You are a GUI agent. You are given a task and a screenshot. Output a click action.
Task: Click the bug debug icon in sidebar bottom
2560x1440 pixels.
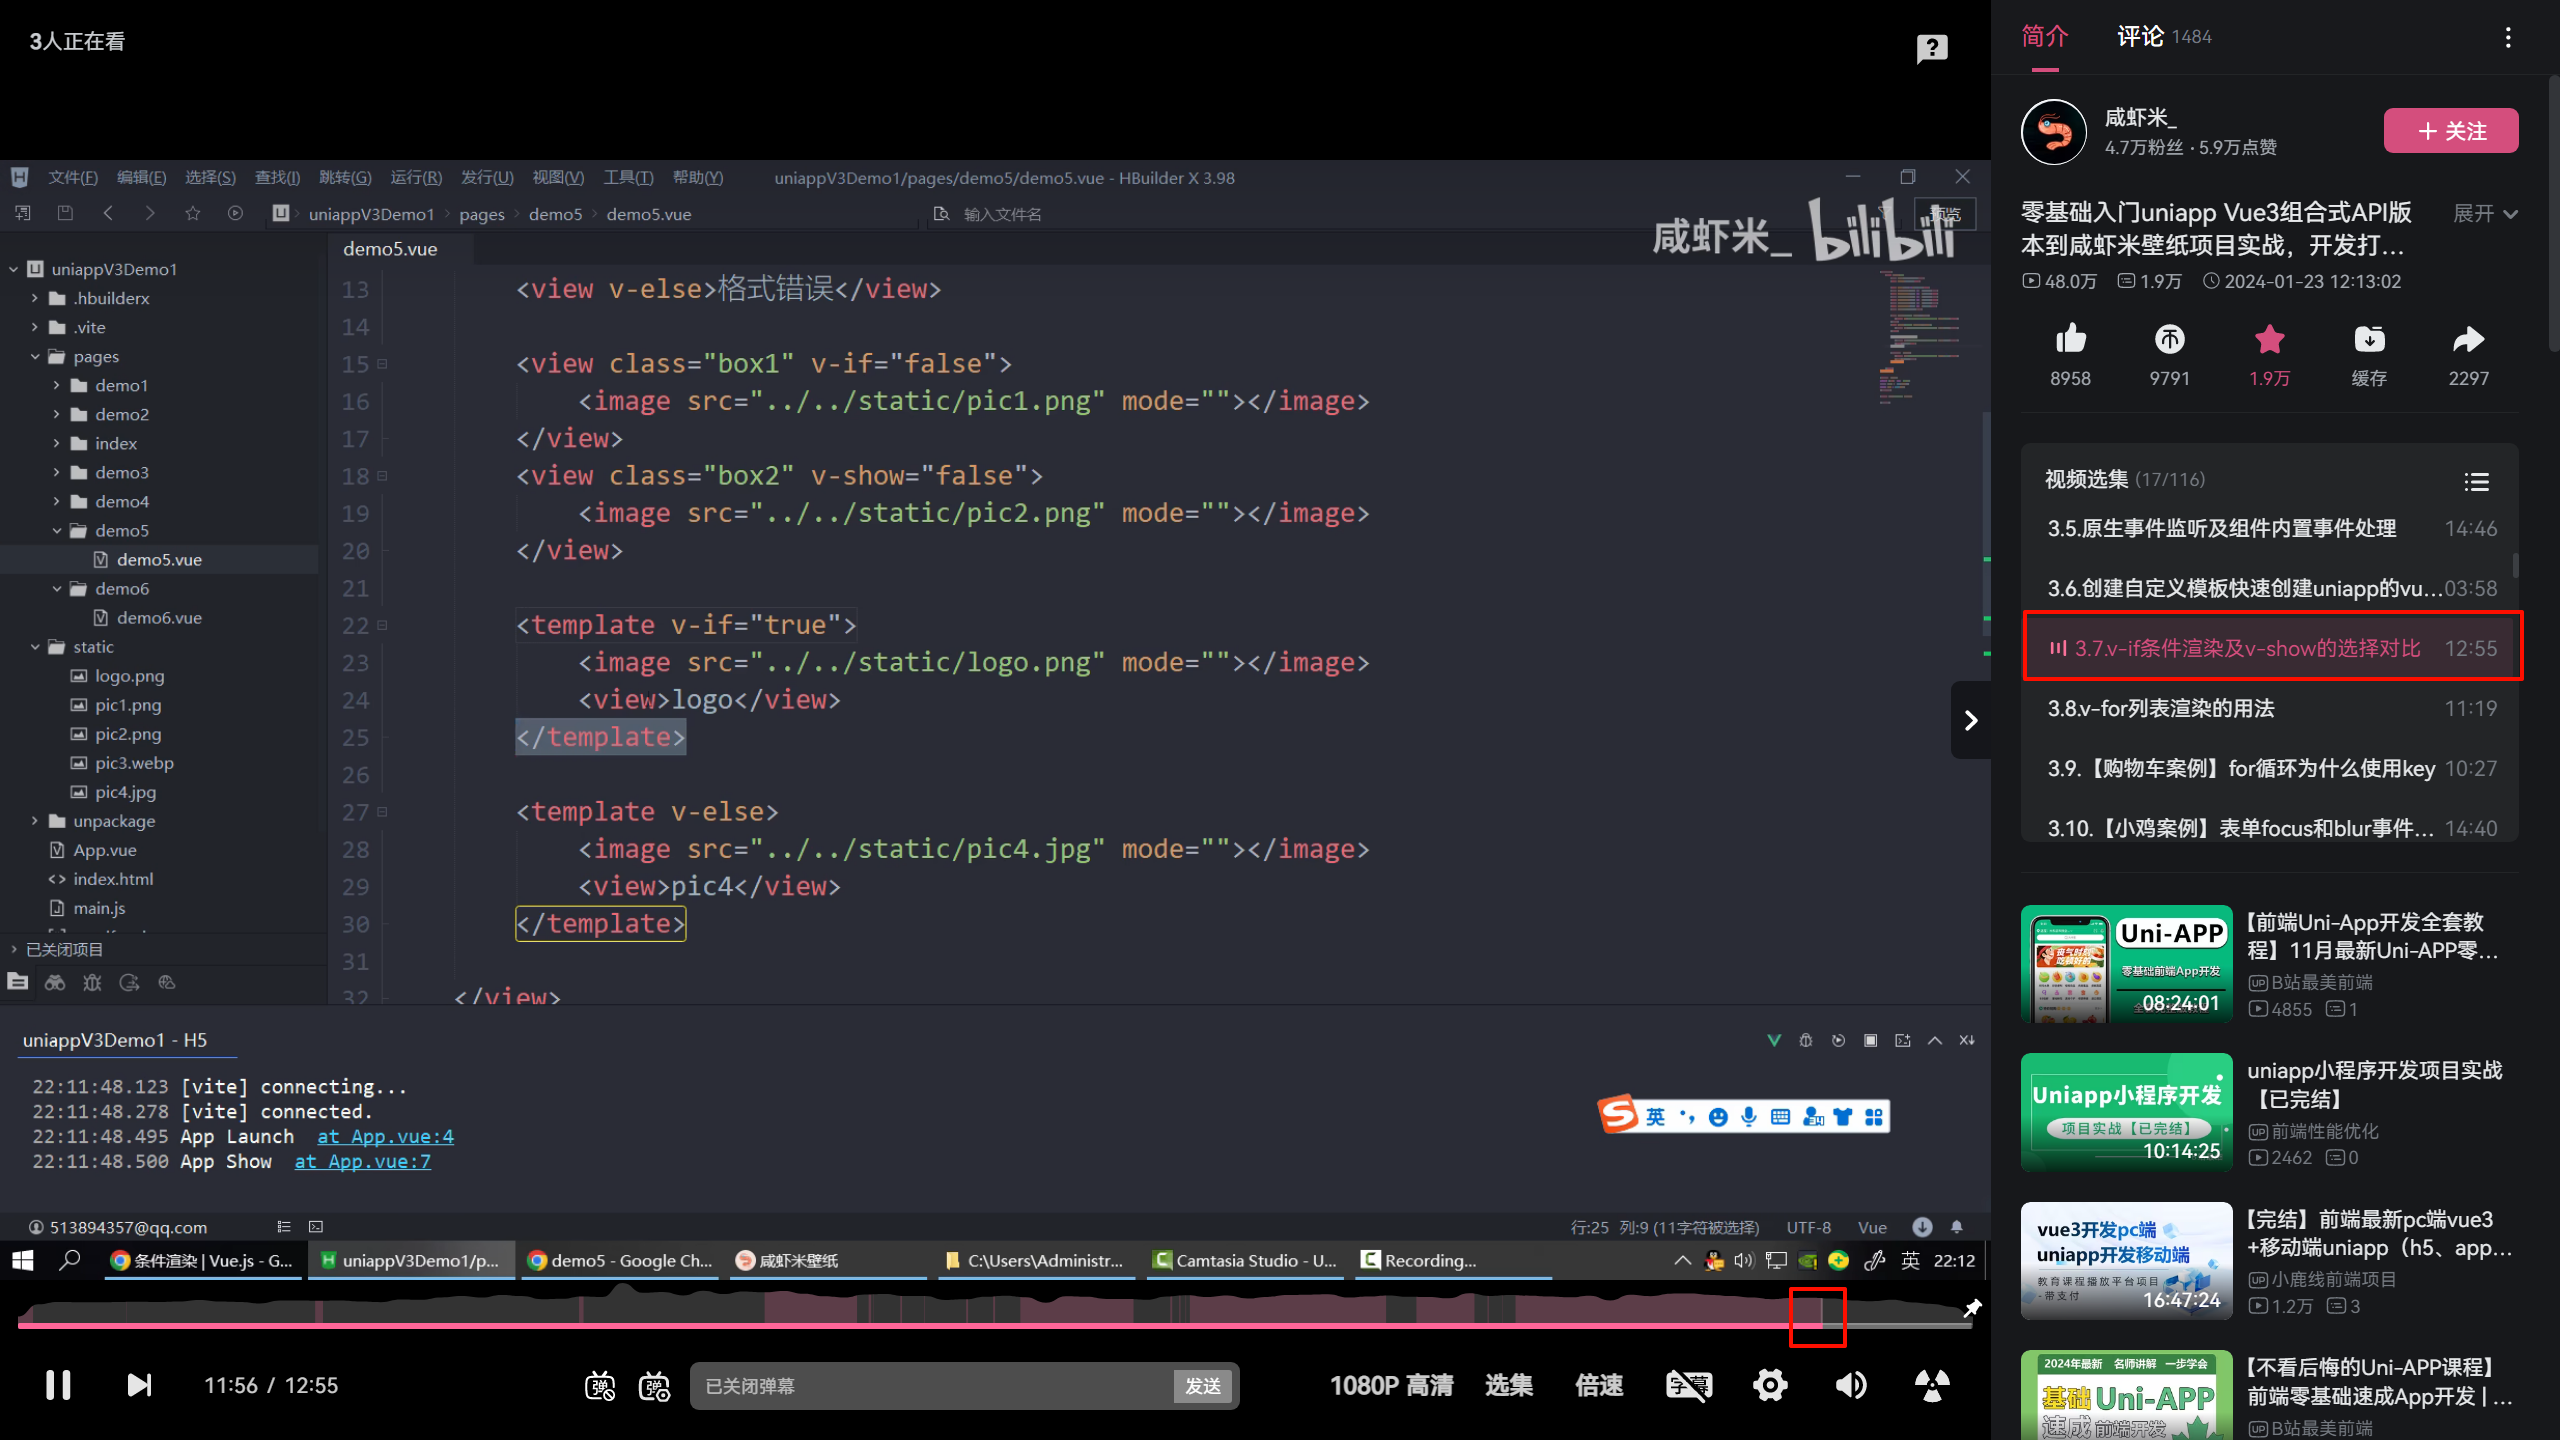tap(92, 983)
